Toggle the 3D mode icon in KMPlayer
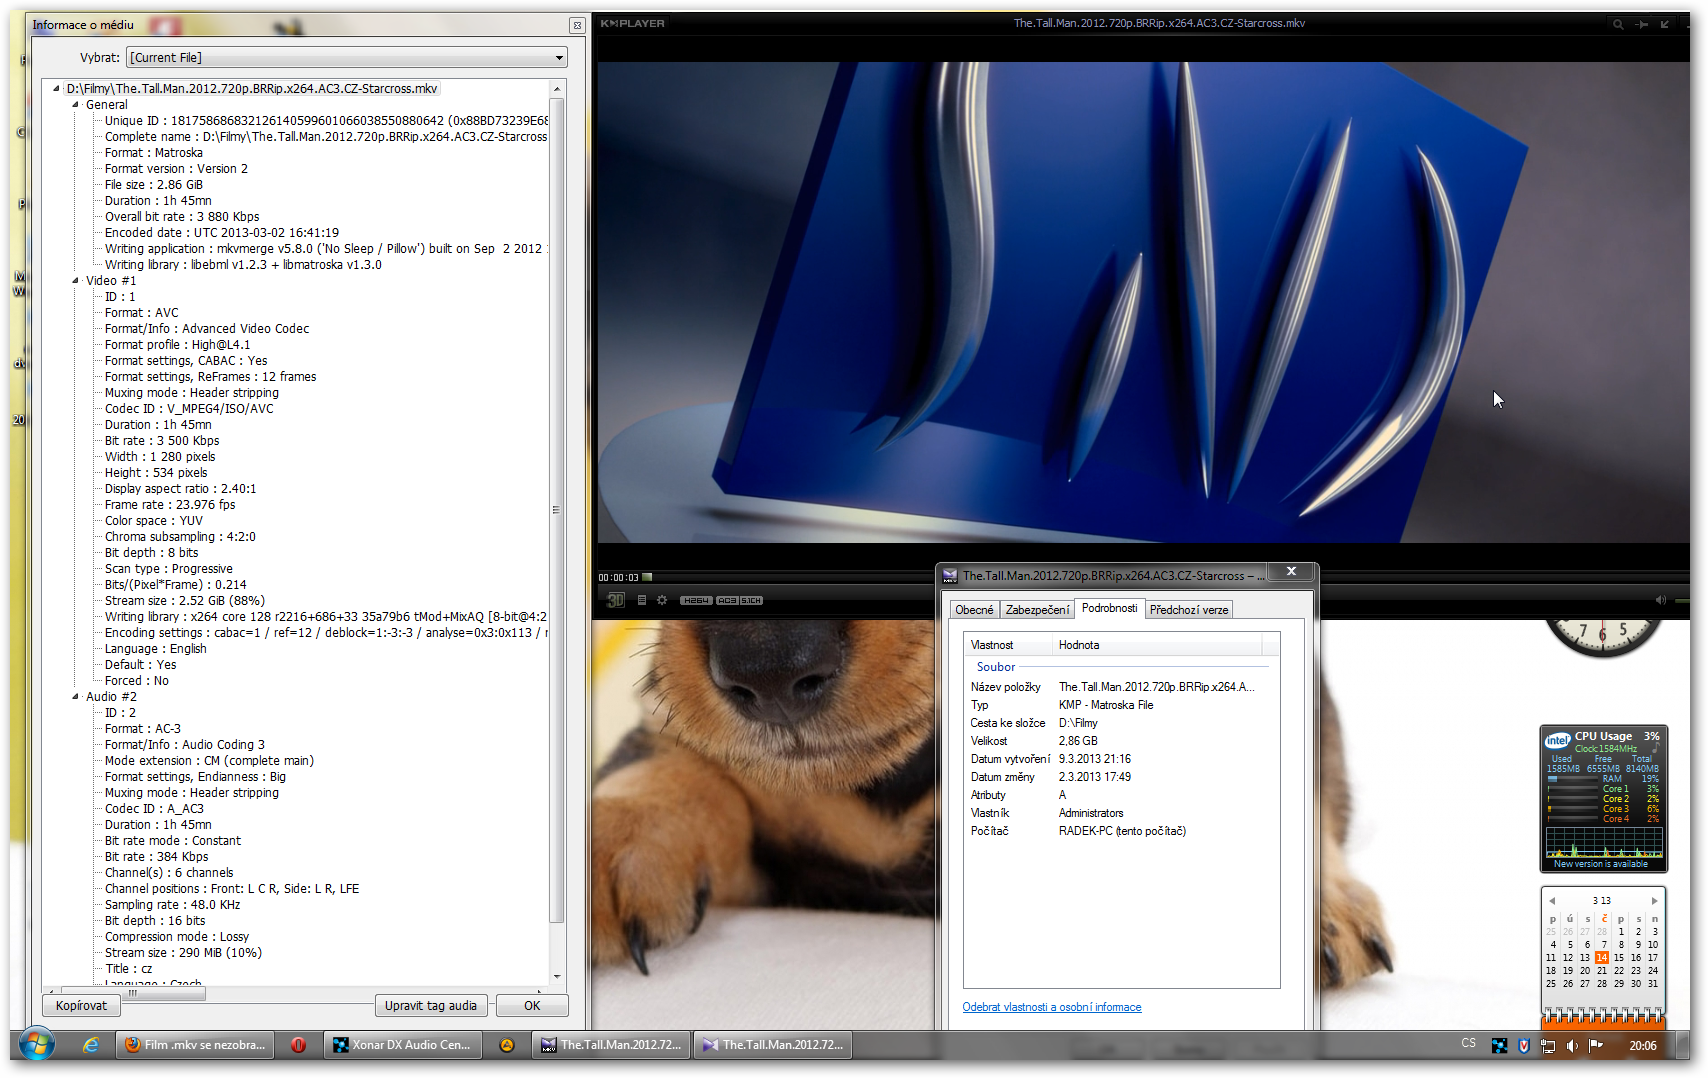Viewport: 1708px width, 1078px height. tap(615, 600)
